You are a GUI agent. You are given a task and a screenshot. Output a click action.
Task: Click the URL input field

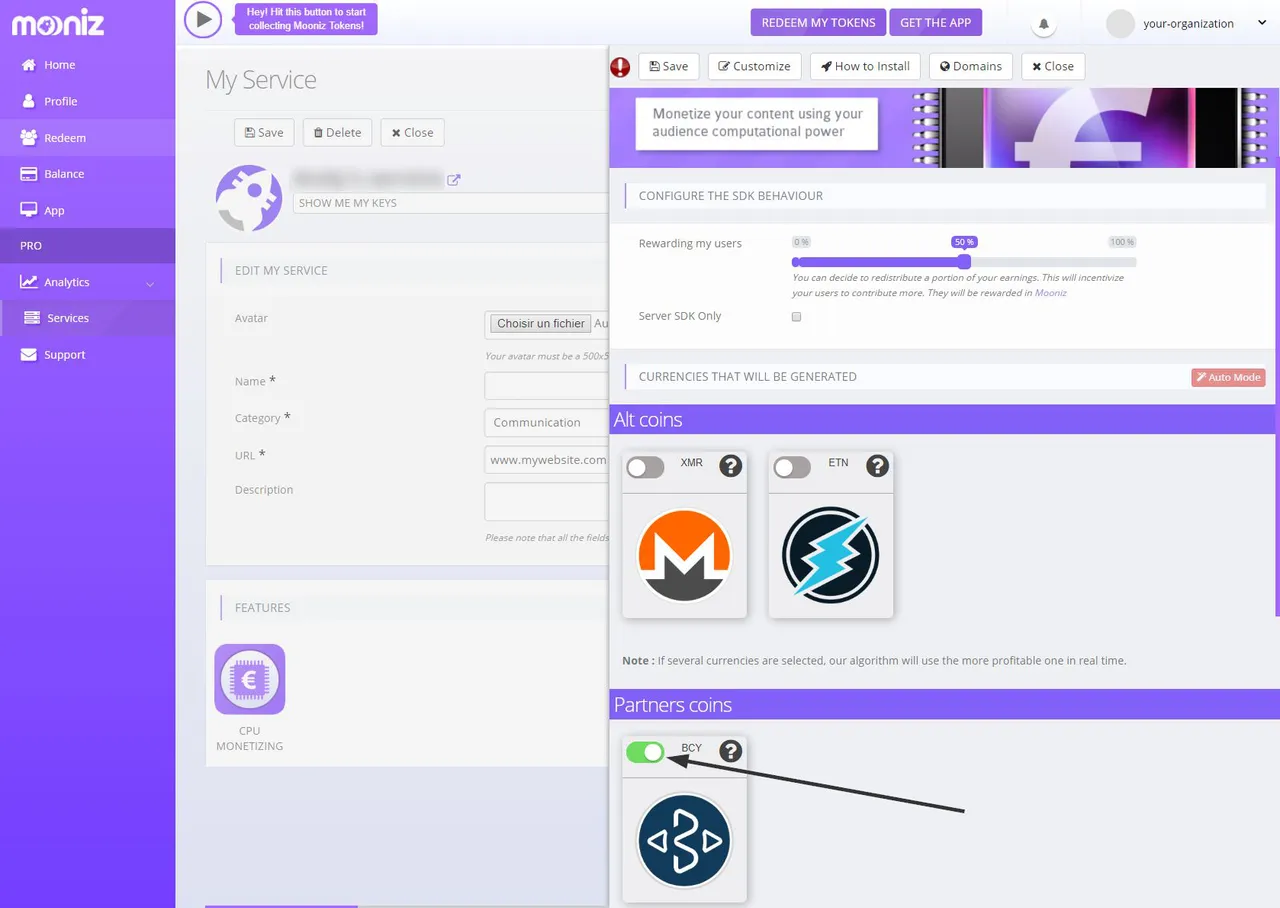[x=546, y=460]
